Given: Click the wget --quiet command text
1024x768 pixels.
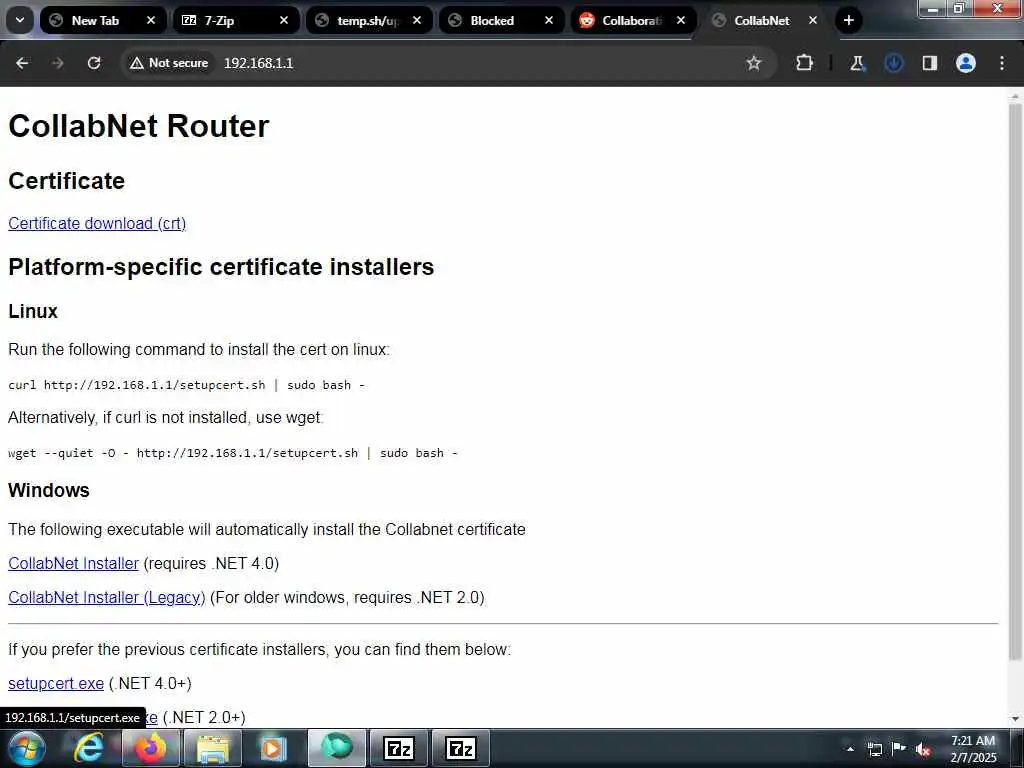Looking at the screenshot, I should (233, 453).
